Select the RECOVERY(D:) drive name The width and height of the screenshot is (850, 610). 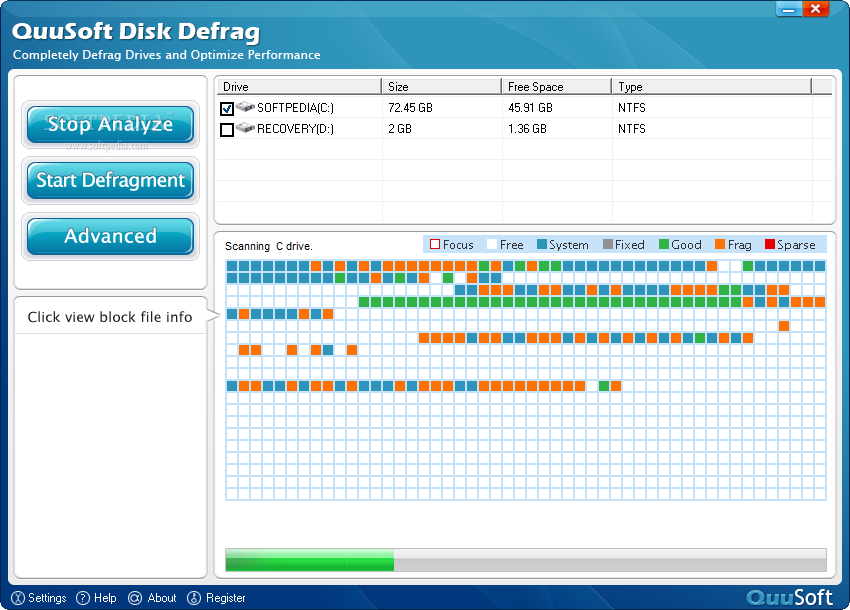point(295,129)
